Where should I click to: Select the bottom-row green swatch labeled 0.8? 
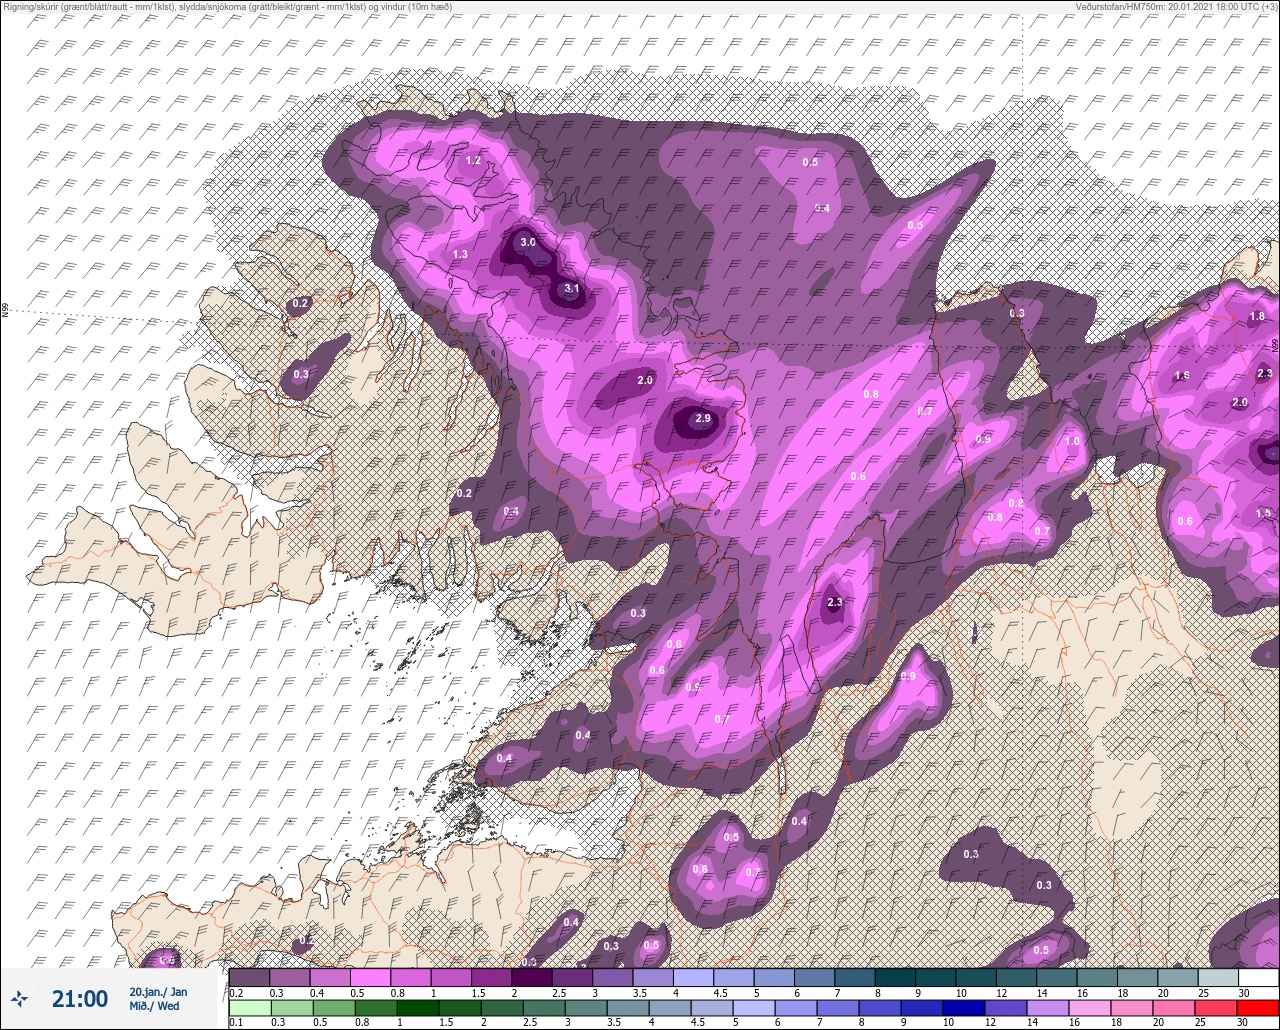(375, 1008)
